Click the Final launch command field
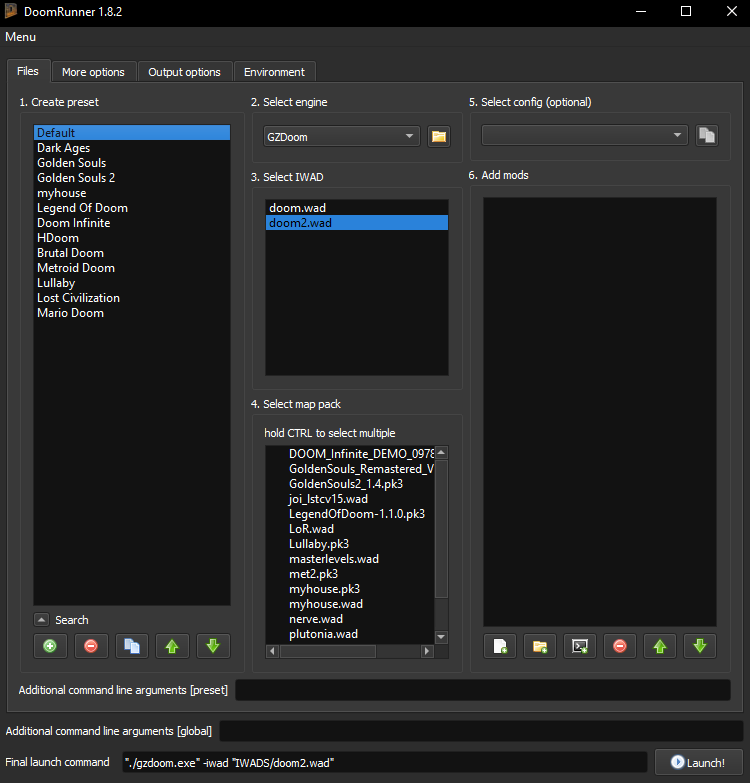Image resolution: width=750 pixels, height=783 pixels. coord(385,762)
